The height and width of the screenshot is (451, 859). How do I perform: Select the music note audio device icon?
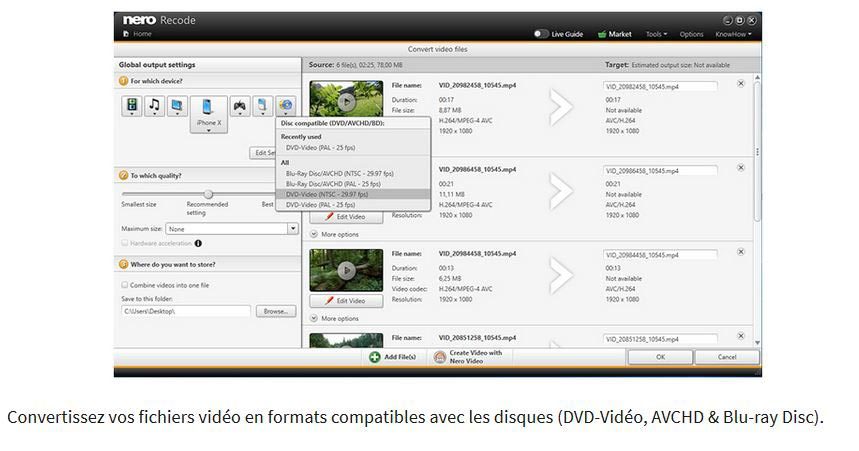[154, 106]
